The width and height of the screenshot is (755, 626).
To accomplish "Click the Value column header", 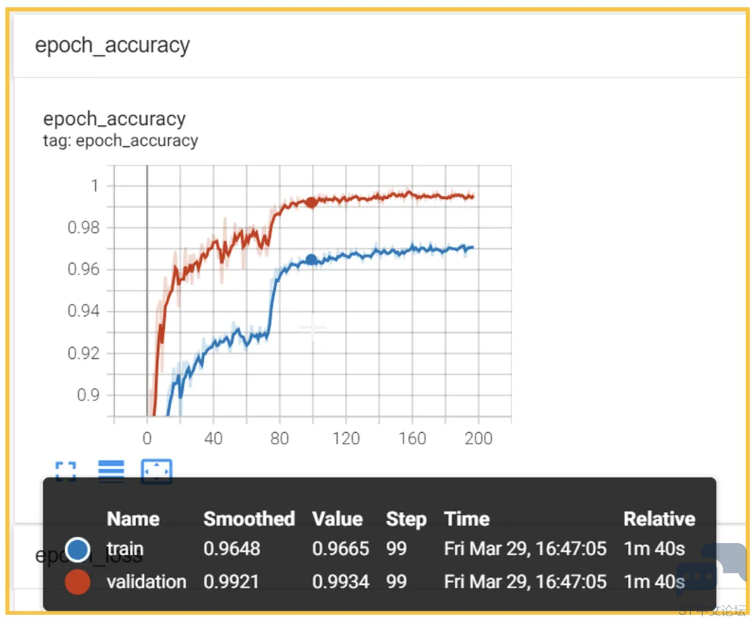I will click(338, 519).
